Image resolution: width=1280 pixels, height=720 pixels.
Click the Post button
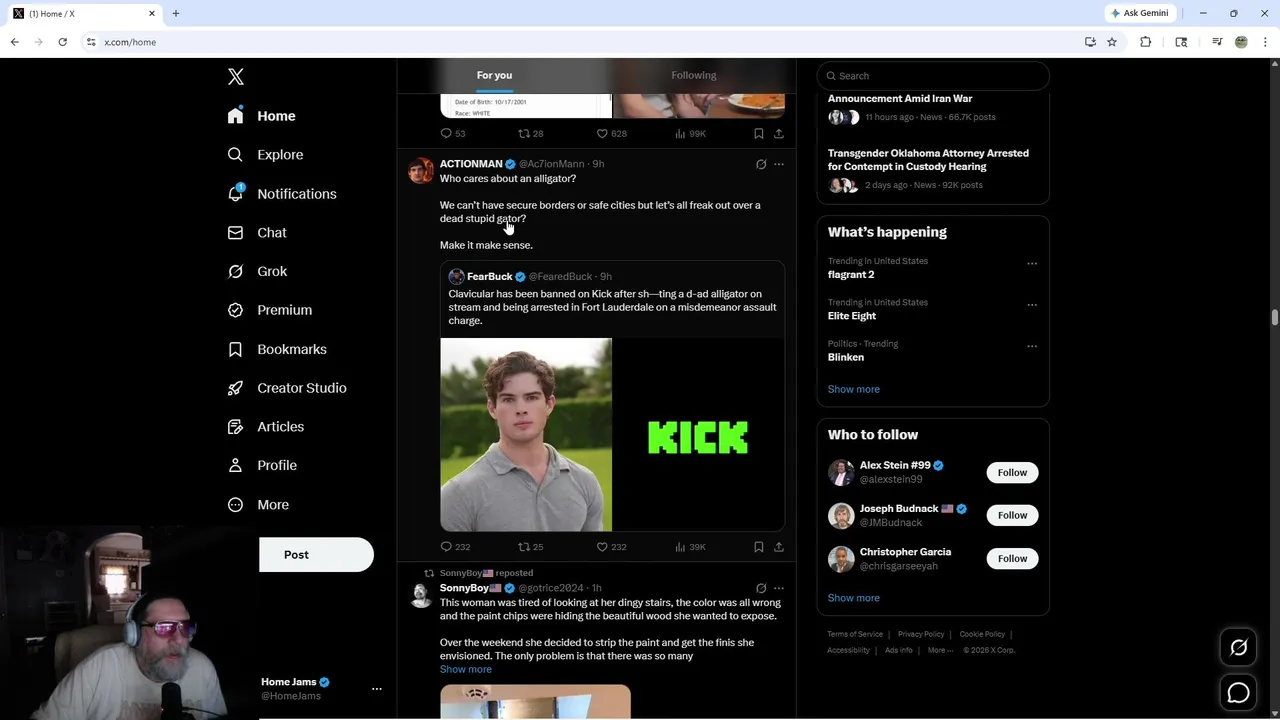(316, 555)
